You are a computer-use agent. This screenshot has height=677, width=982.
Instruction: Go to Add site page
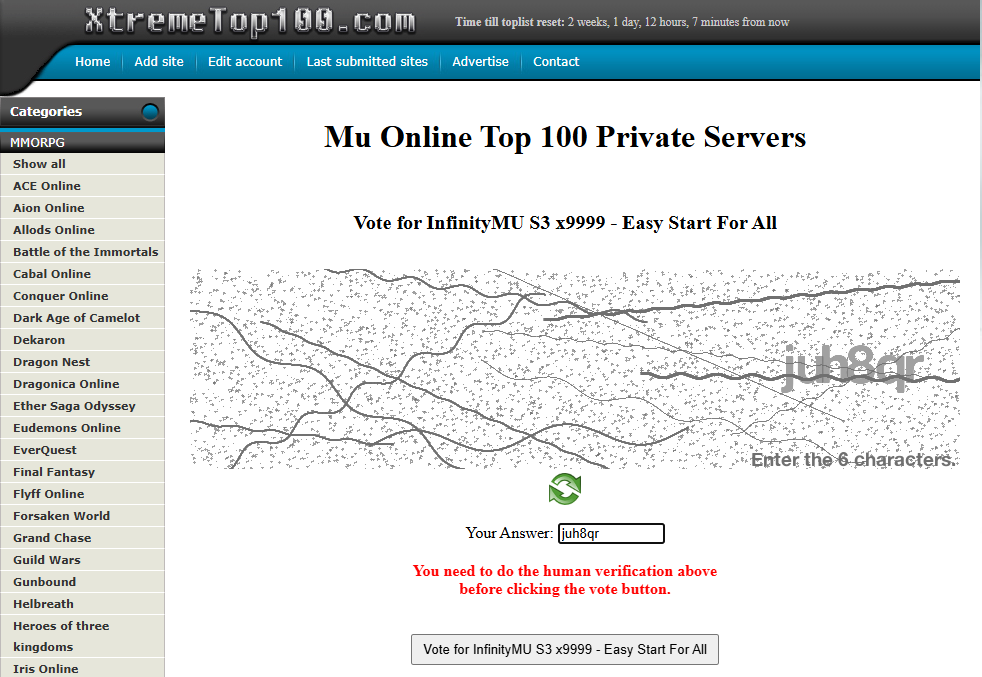click(159, 61)
